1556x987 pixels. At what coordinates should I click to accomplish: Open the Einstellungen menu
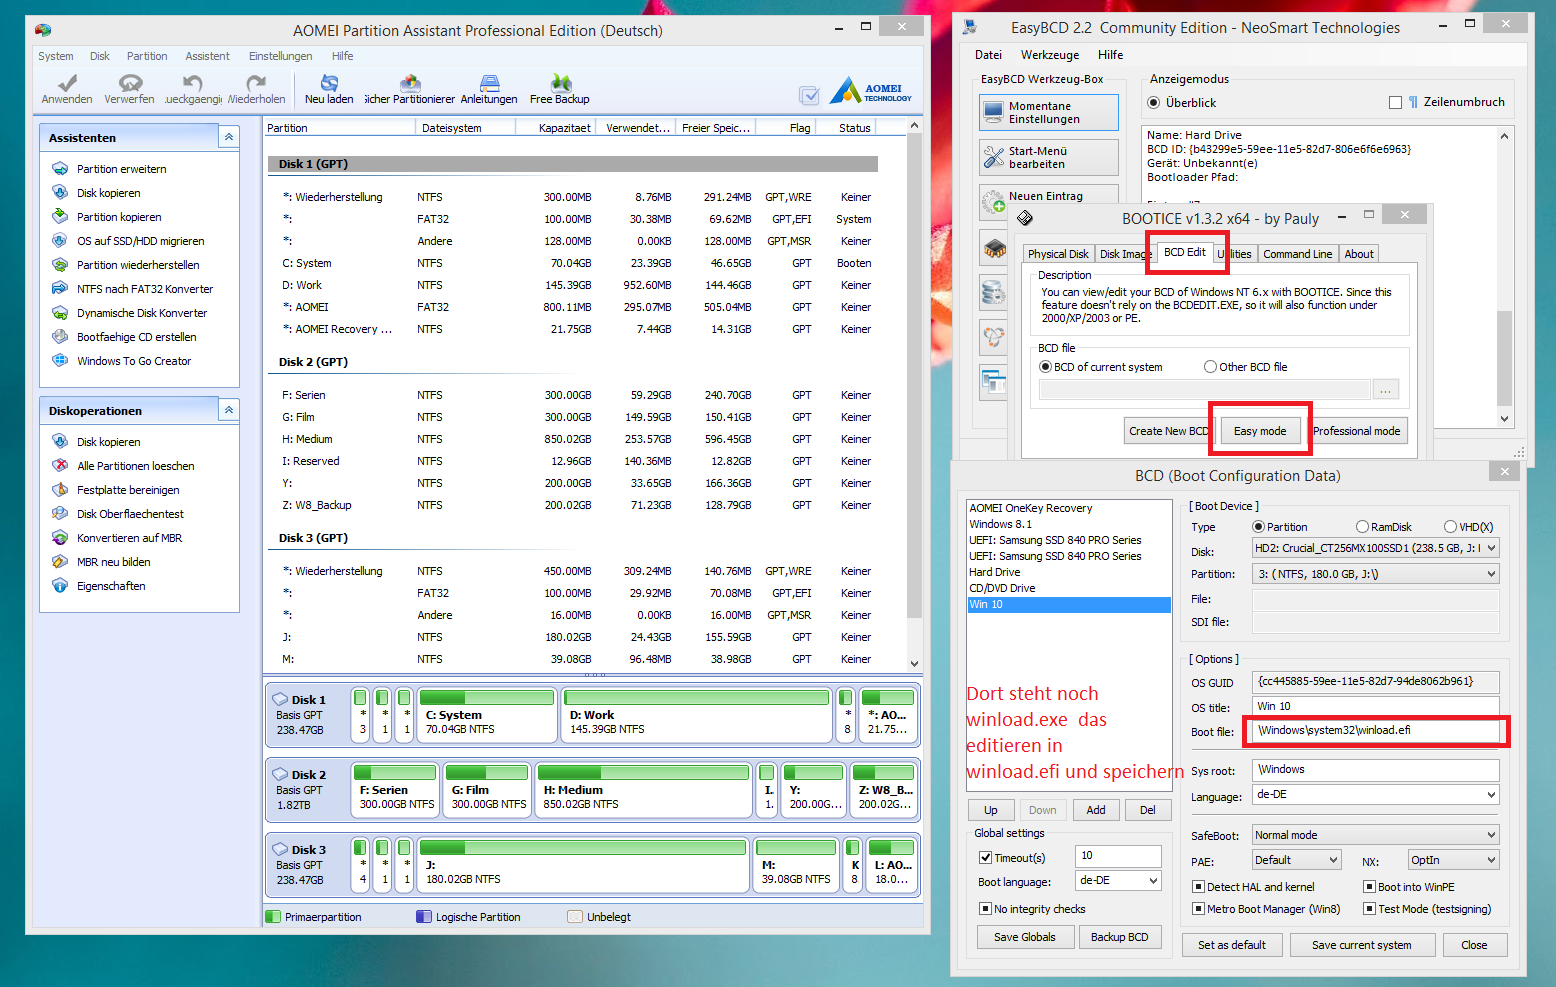click(x=280, y=56)
